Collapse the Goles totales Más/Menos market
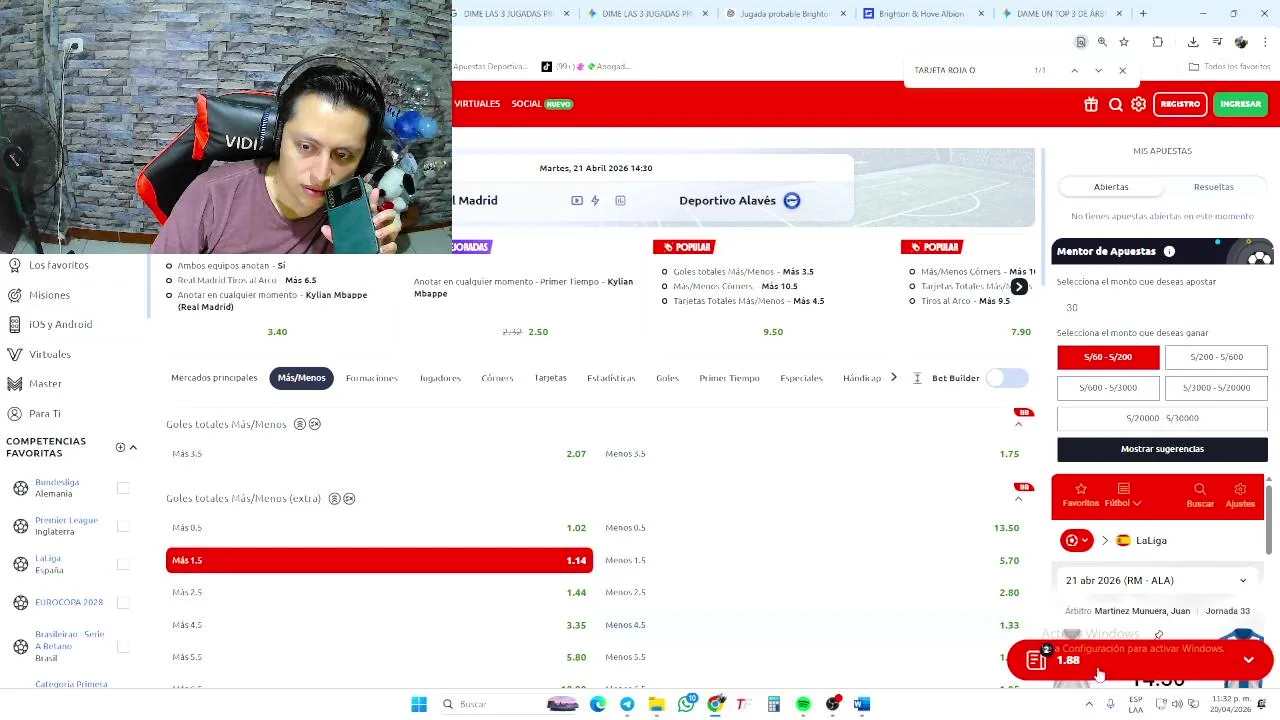Screen dimensions: 1280x720 [x=1019, y=425]
